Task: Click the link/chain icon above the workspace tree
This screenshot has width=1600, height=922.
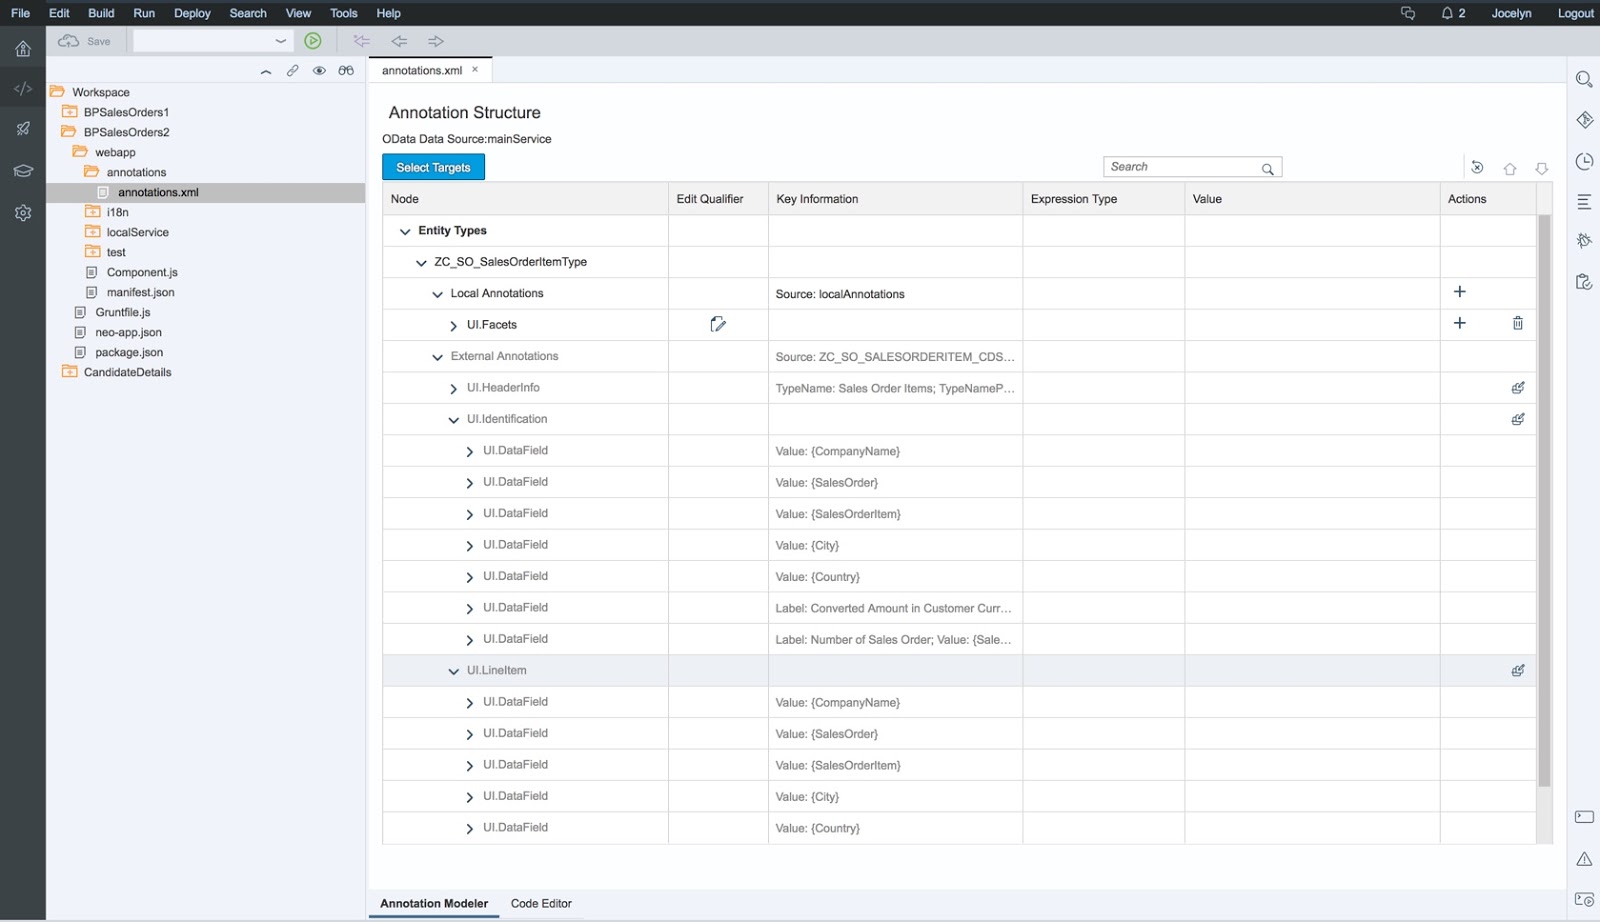Action: click(x=292, y=70)
